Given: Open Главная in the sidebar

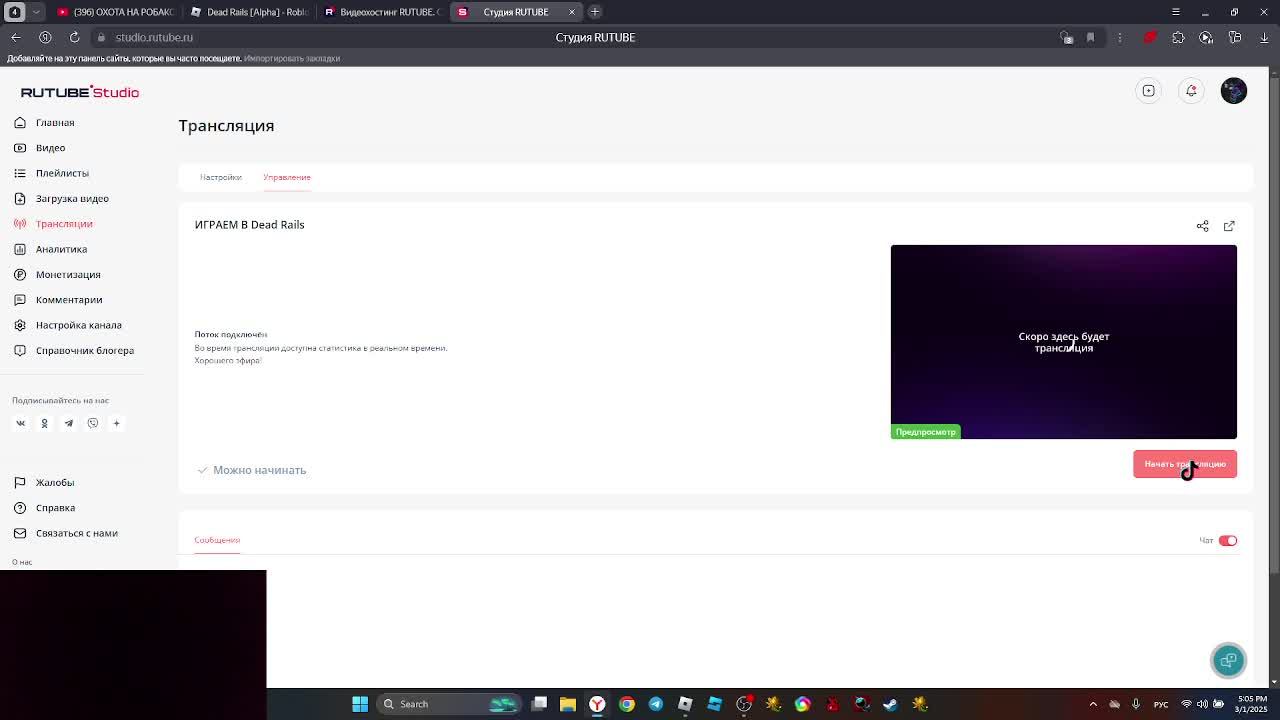Looking at the screenshot, I should 45,122.
